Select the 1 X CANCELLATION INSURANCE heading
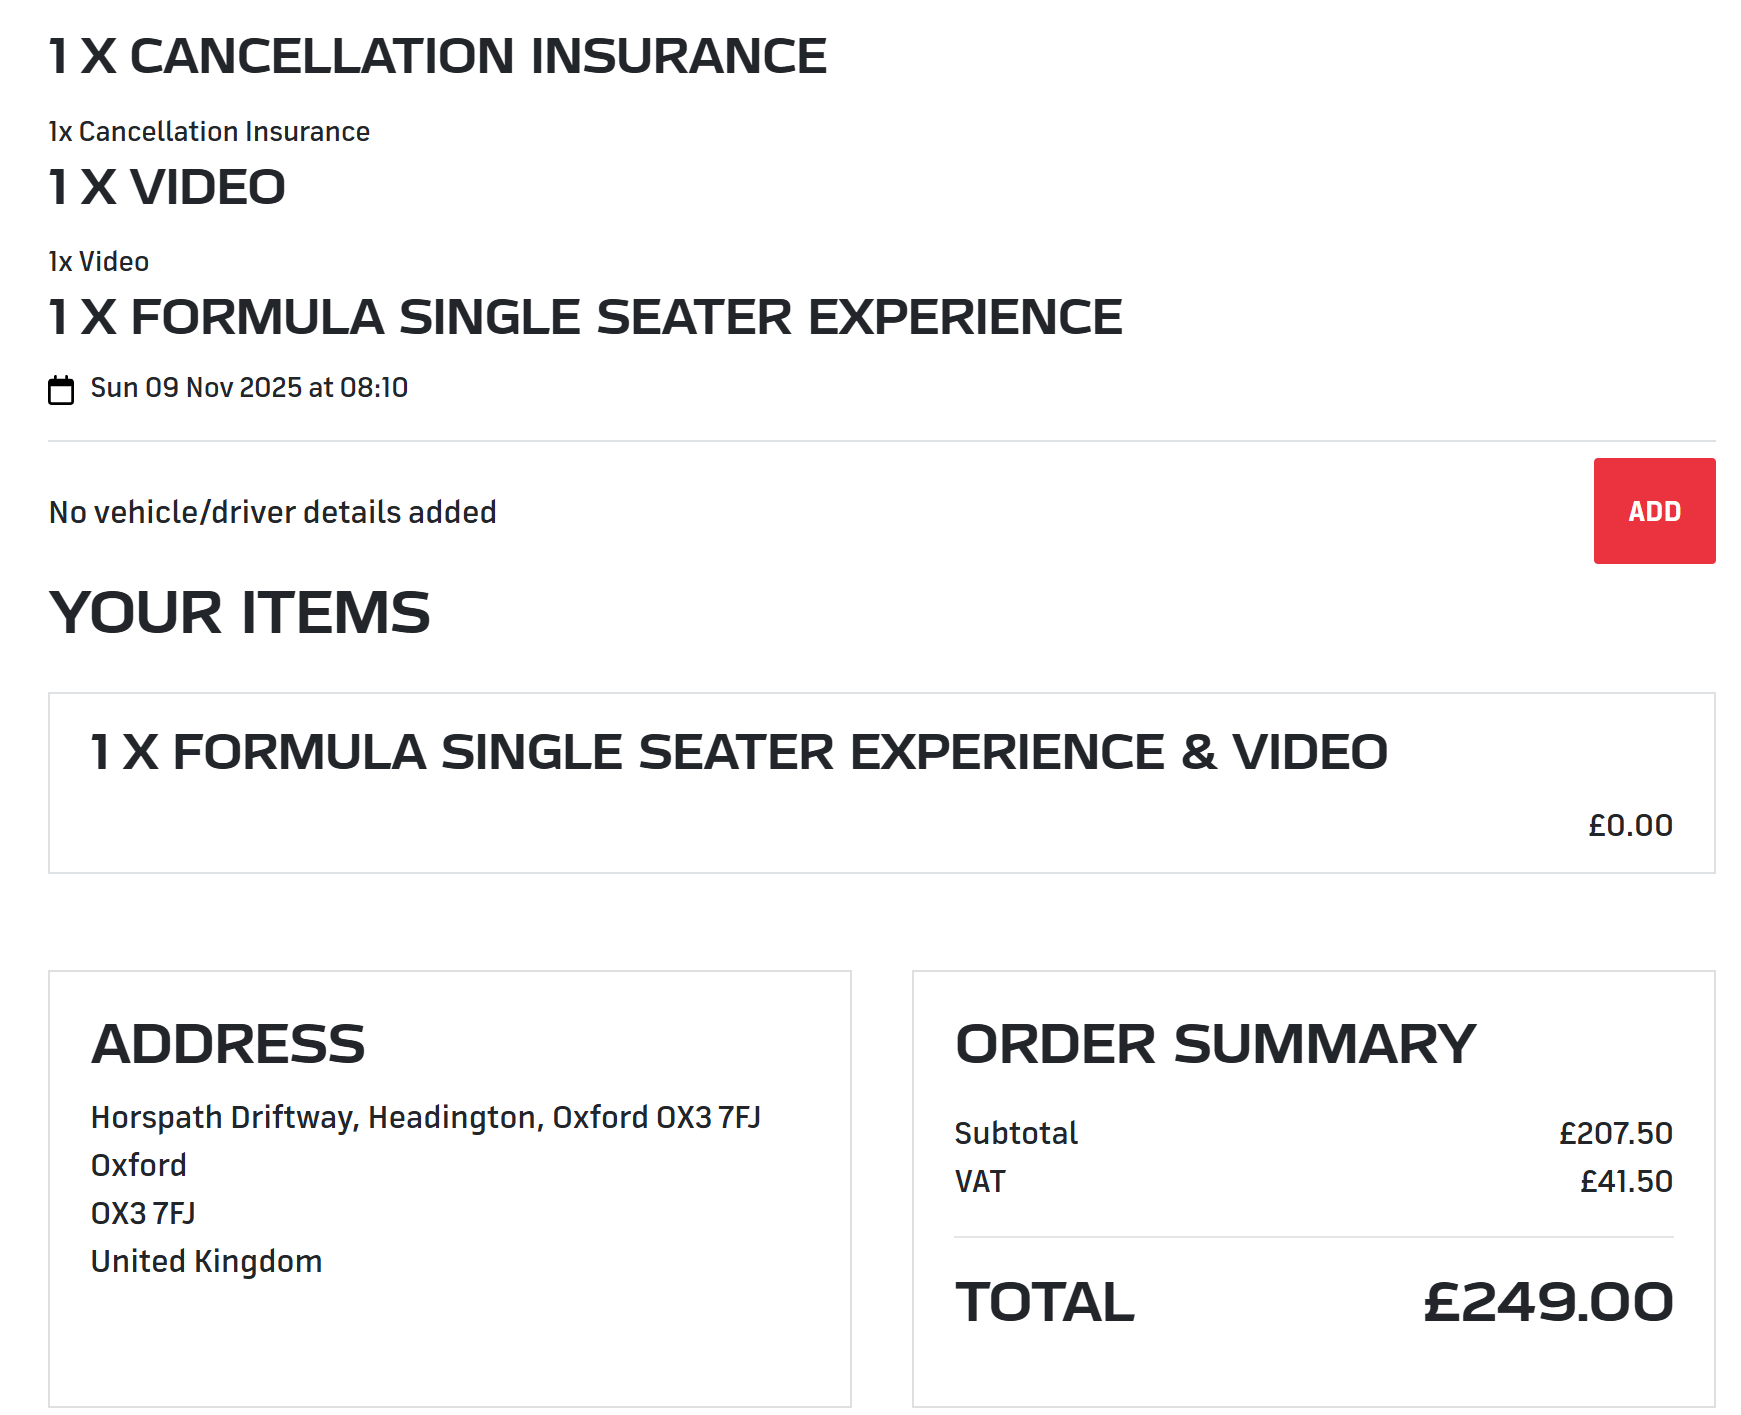Viewport: 1741px width, 1415px height. (437, 56)
